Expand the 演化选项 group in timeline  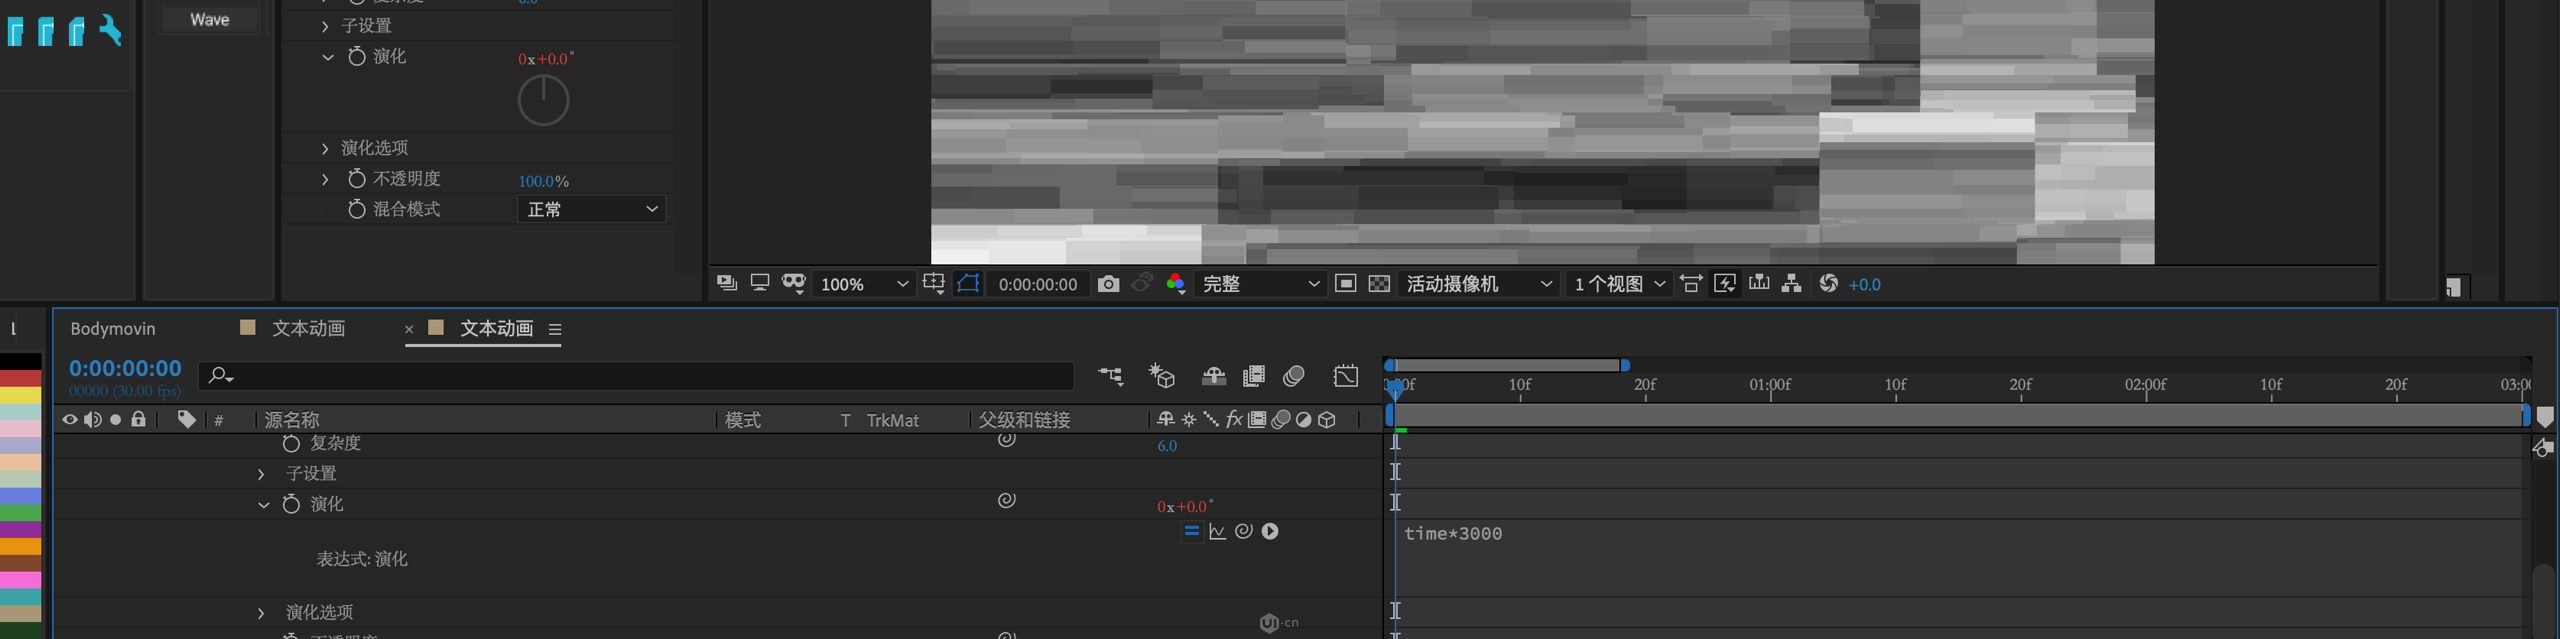(261, 612)
